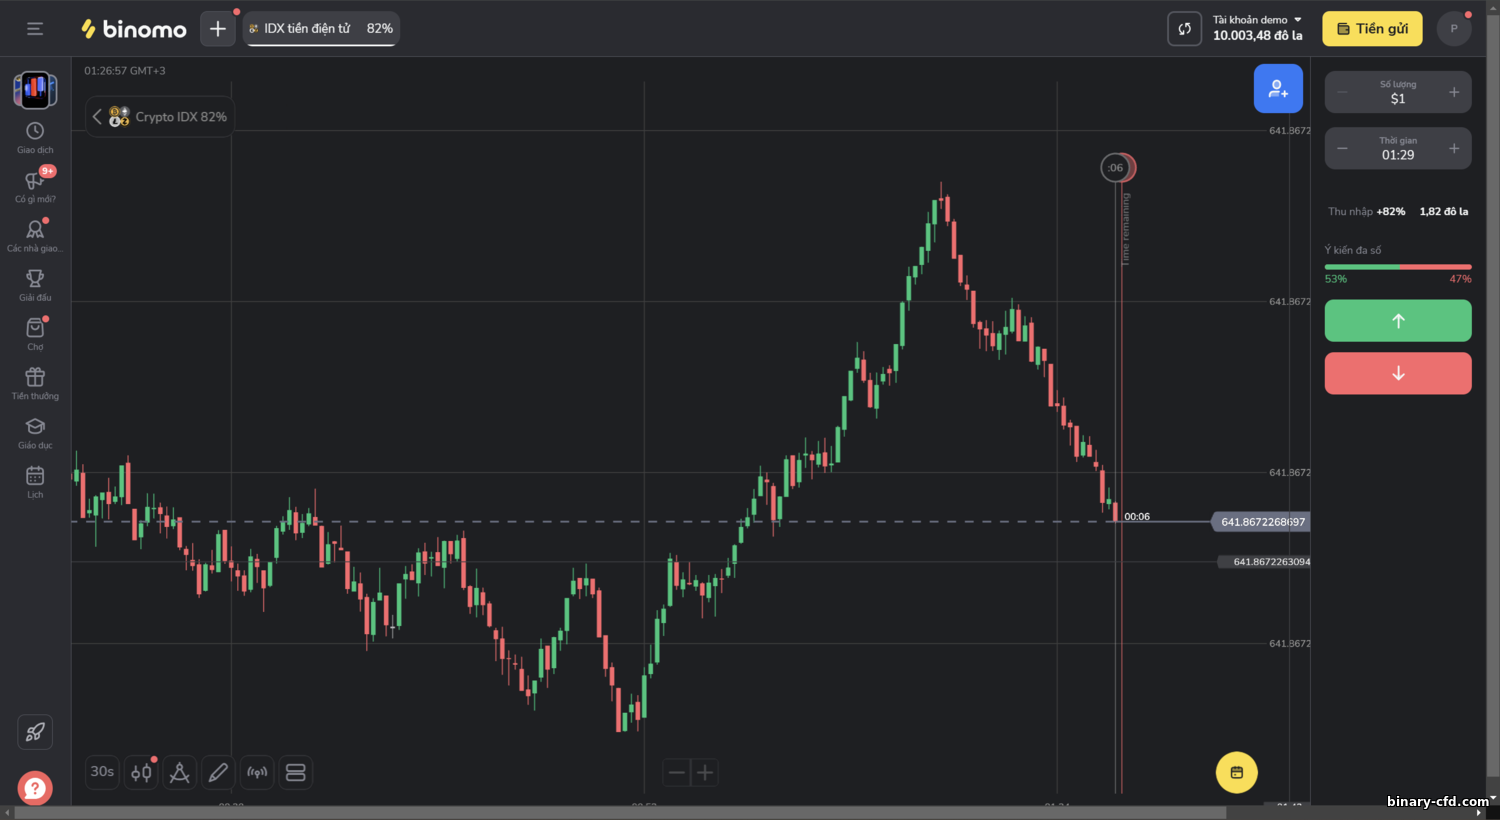Click the green up trade button
Viewport: 1500px width, 820px height.
pos(1398,321)
